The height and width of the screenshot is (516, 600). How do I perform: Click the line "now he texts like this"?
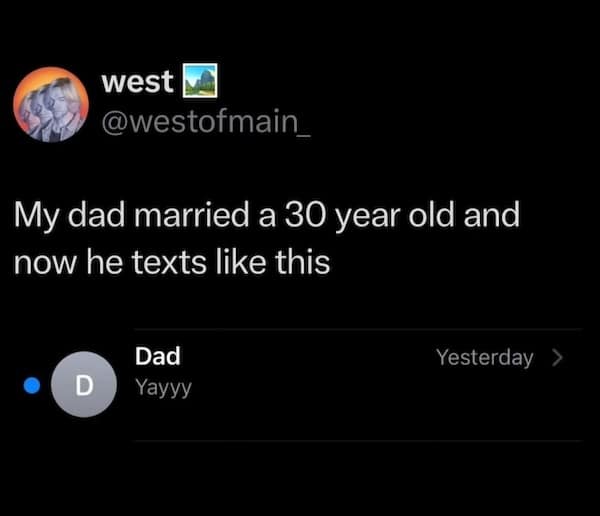(x=170, y=262)
